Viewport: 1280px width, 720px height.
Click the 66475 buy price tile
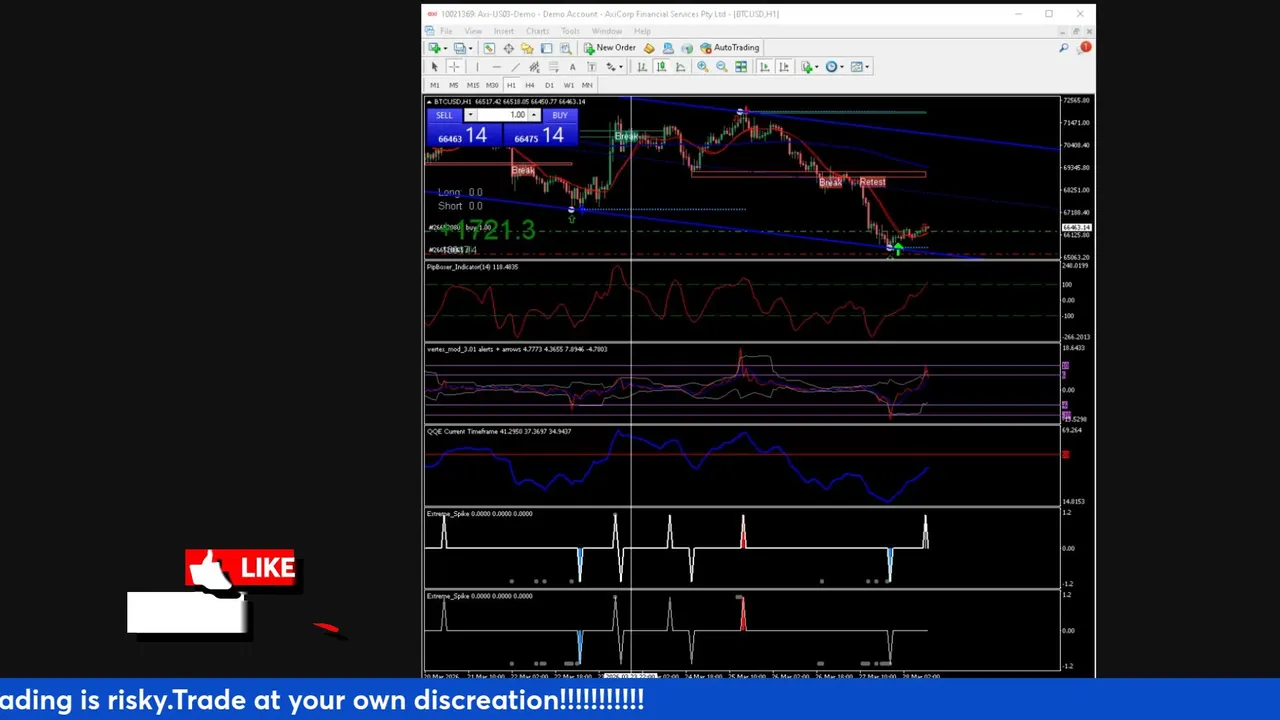[540, 136]
